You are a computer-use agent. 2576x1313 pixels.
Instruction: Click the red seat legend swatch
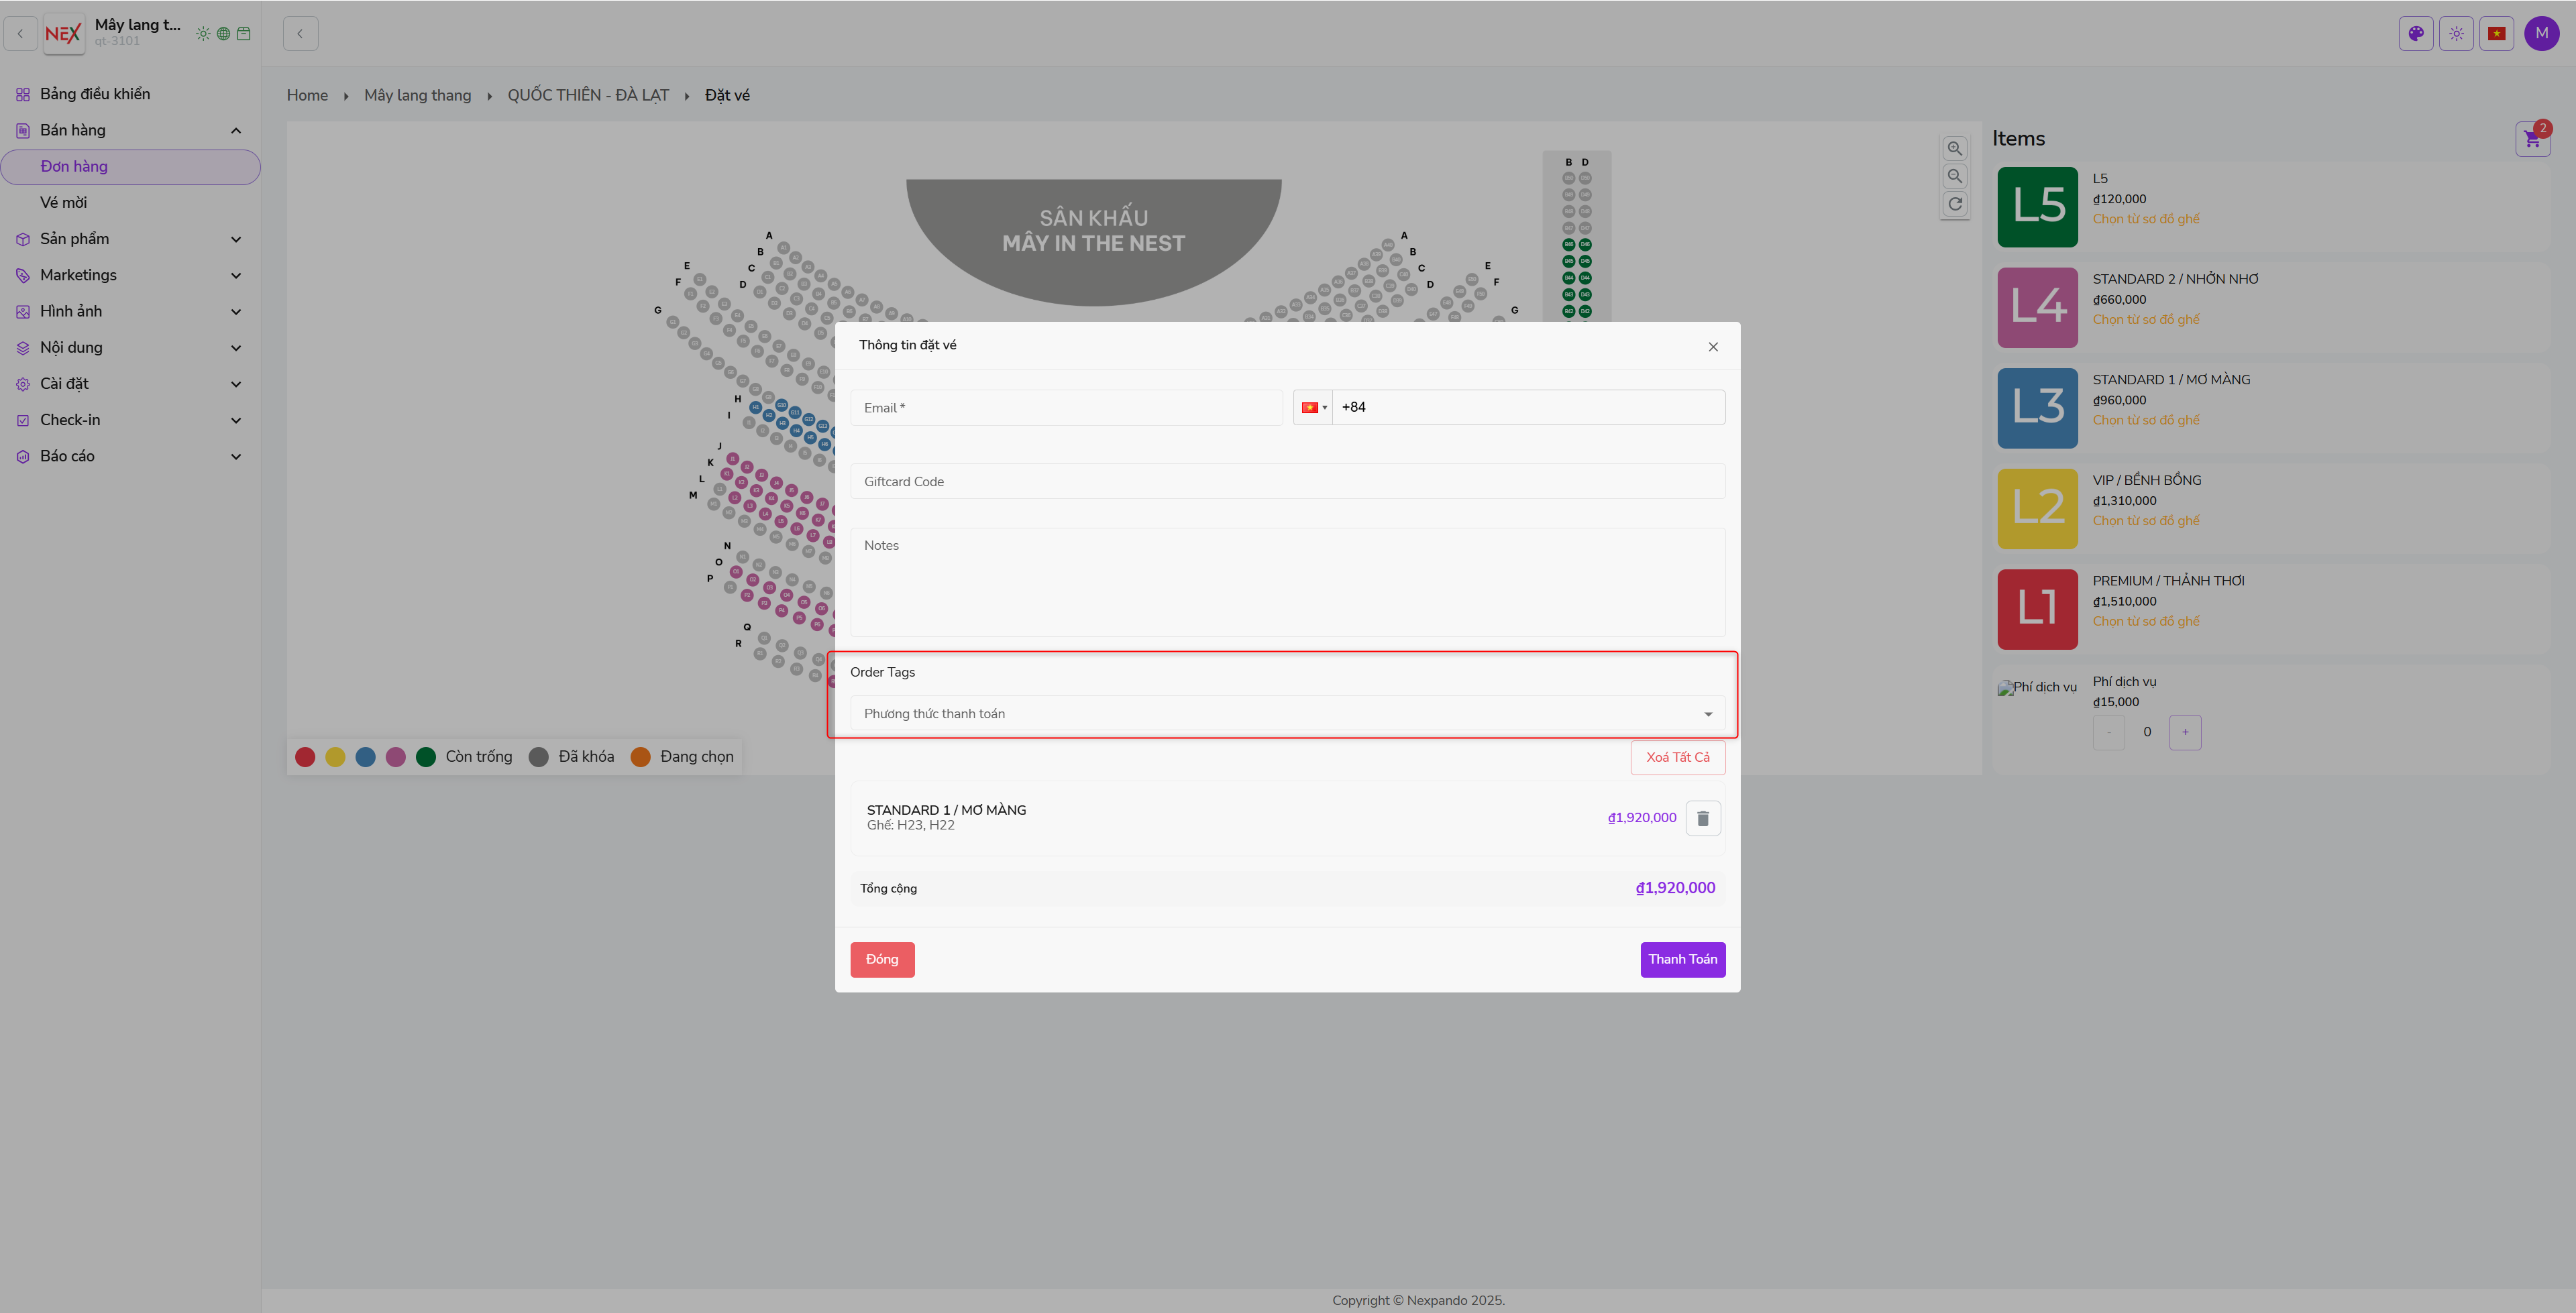pos(305,757)
